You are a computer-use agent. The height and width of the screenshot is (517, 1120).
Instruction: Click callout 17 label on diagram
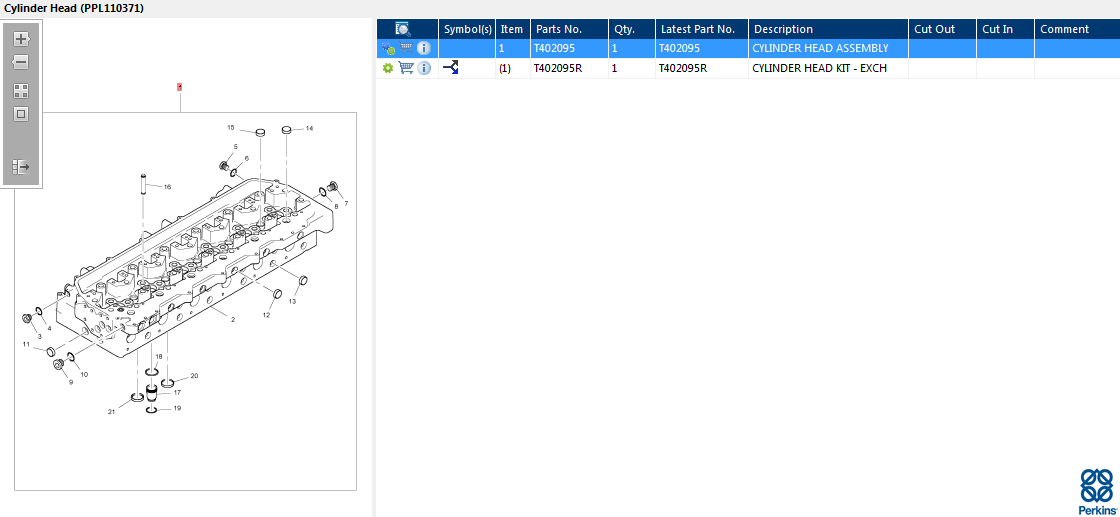tap(176, 392)
